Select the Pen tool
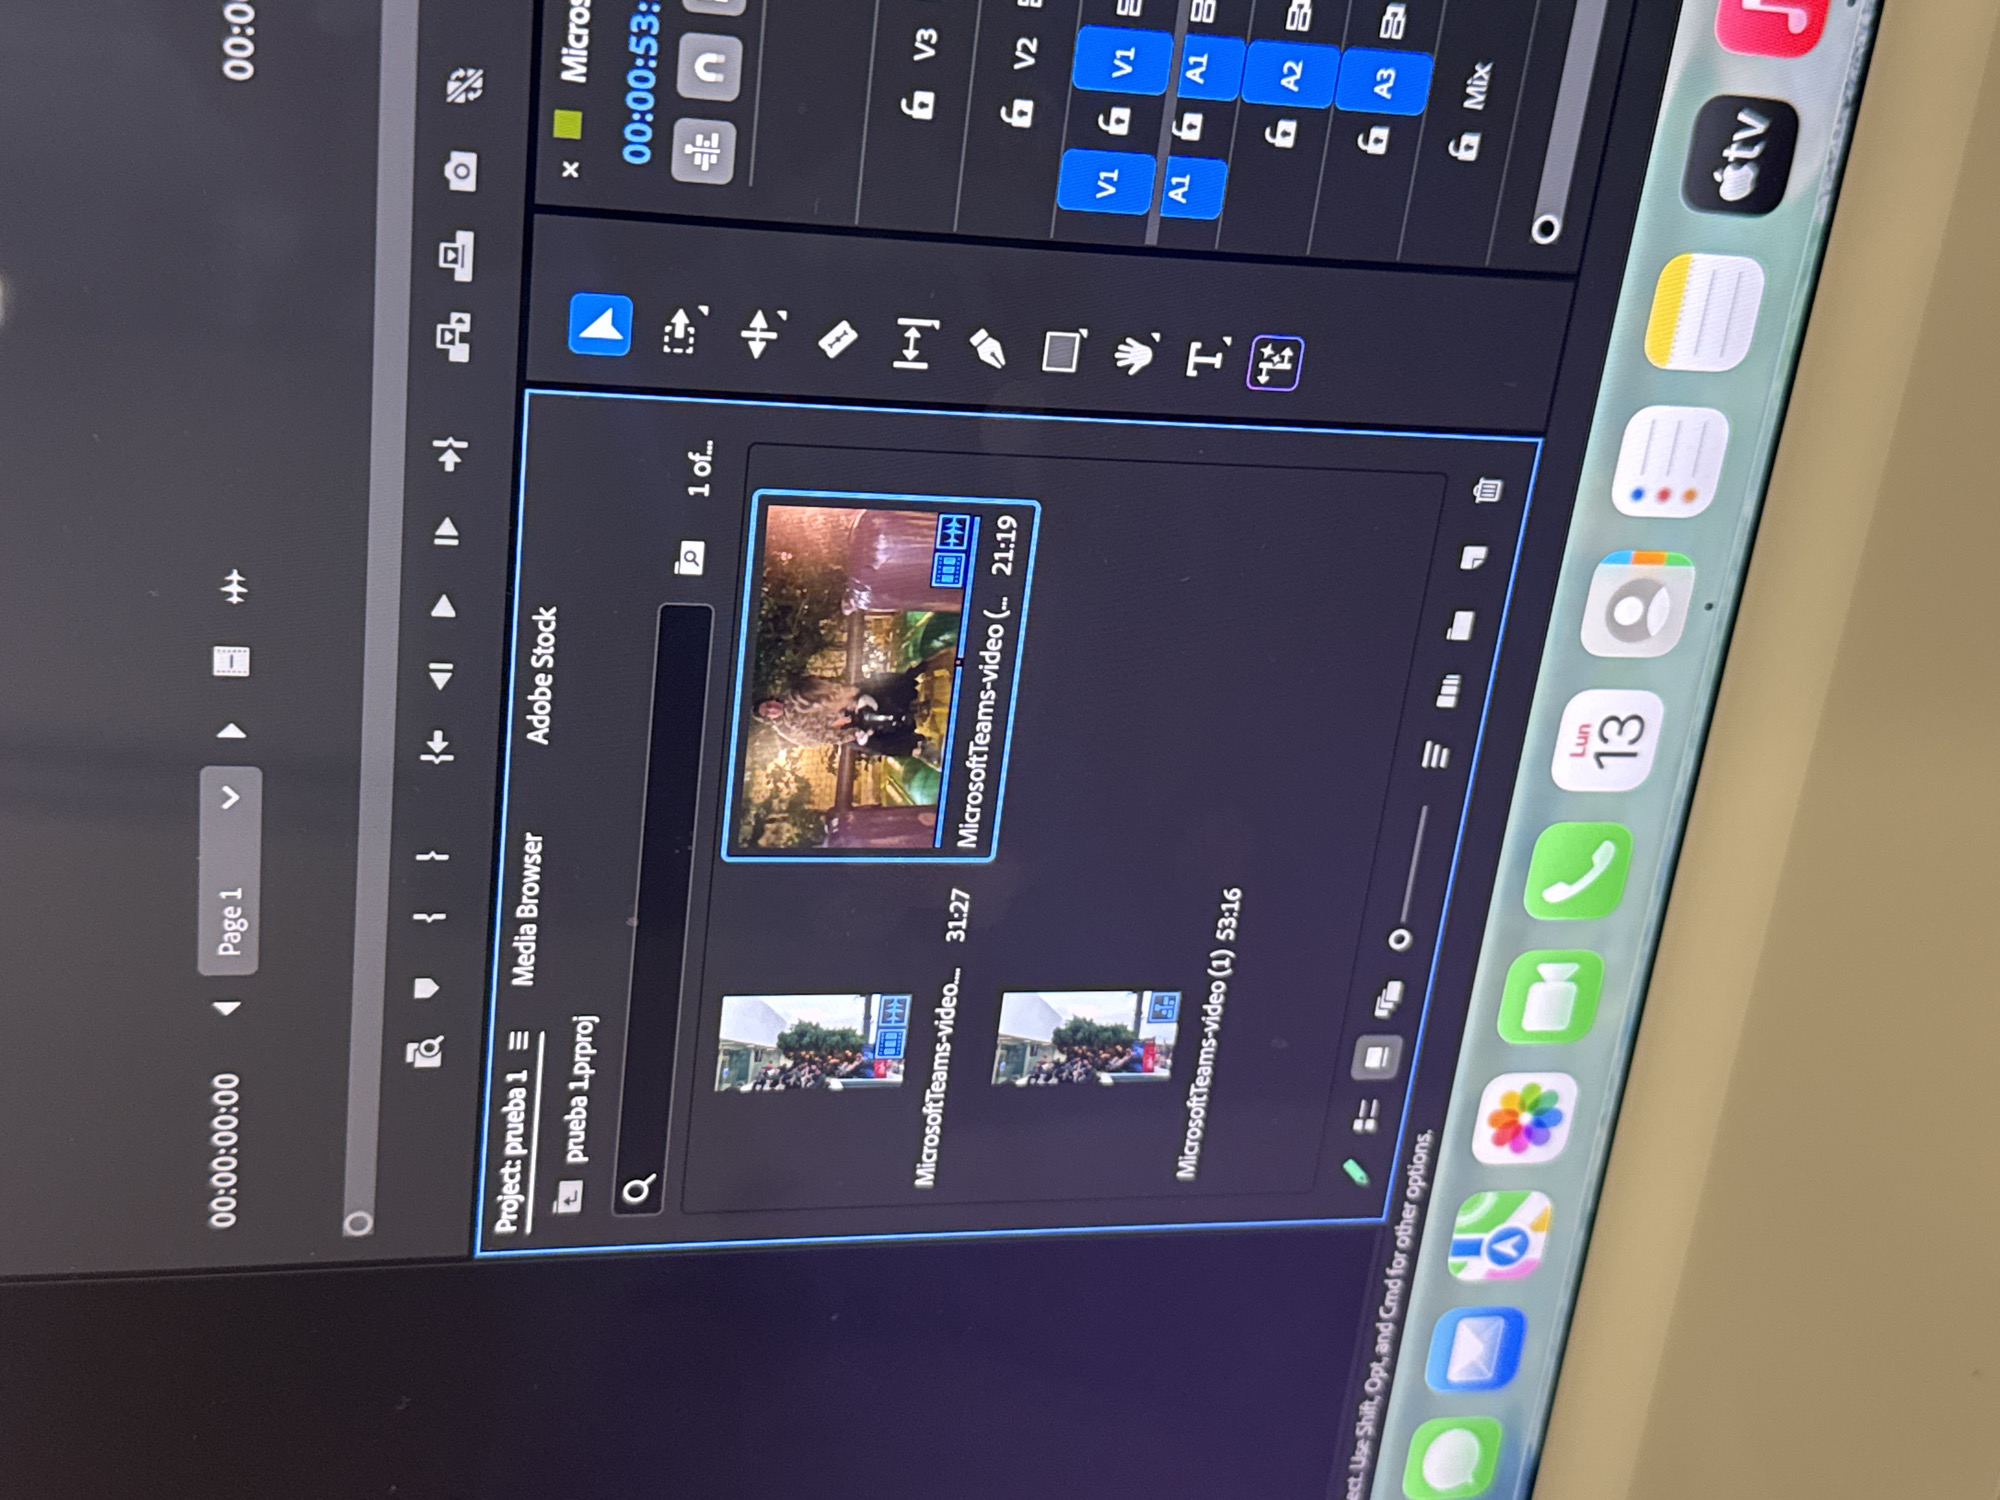 pyautogui.click(x=987, y=349)
